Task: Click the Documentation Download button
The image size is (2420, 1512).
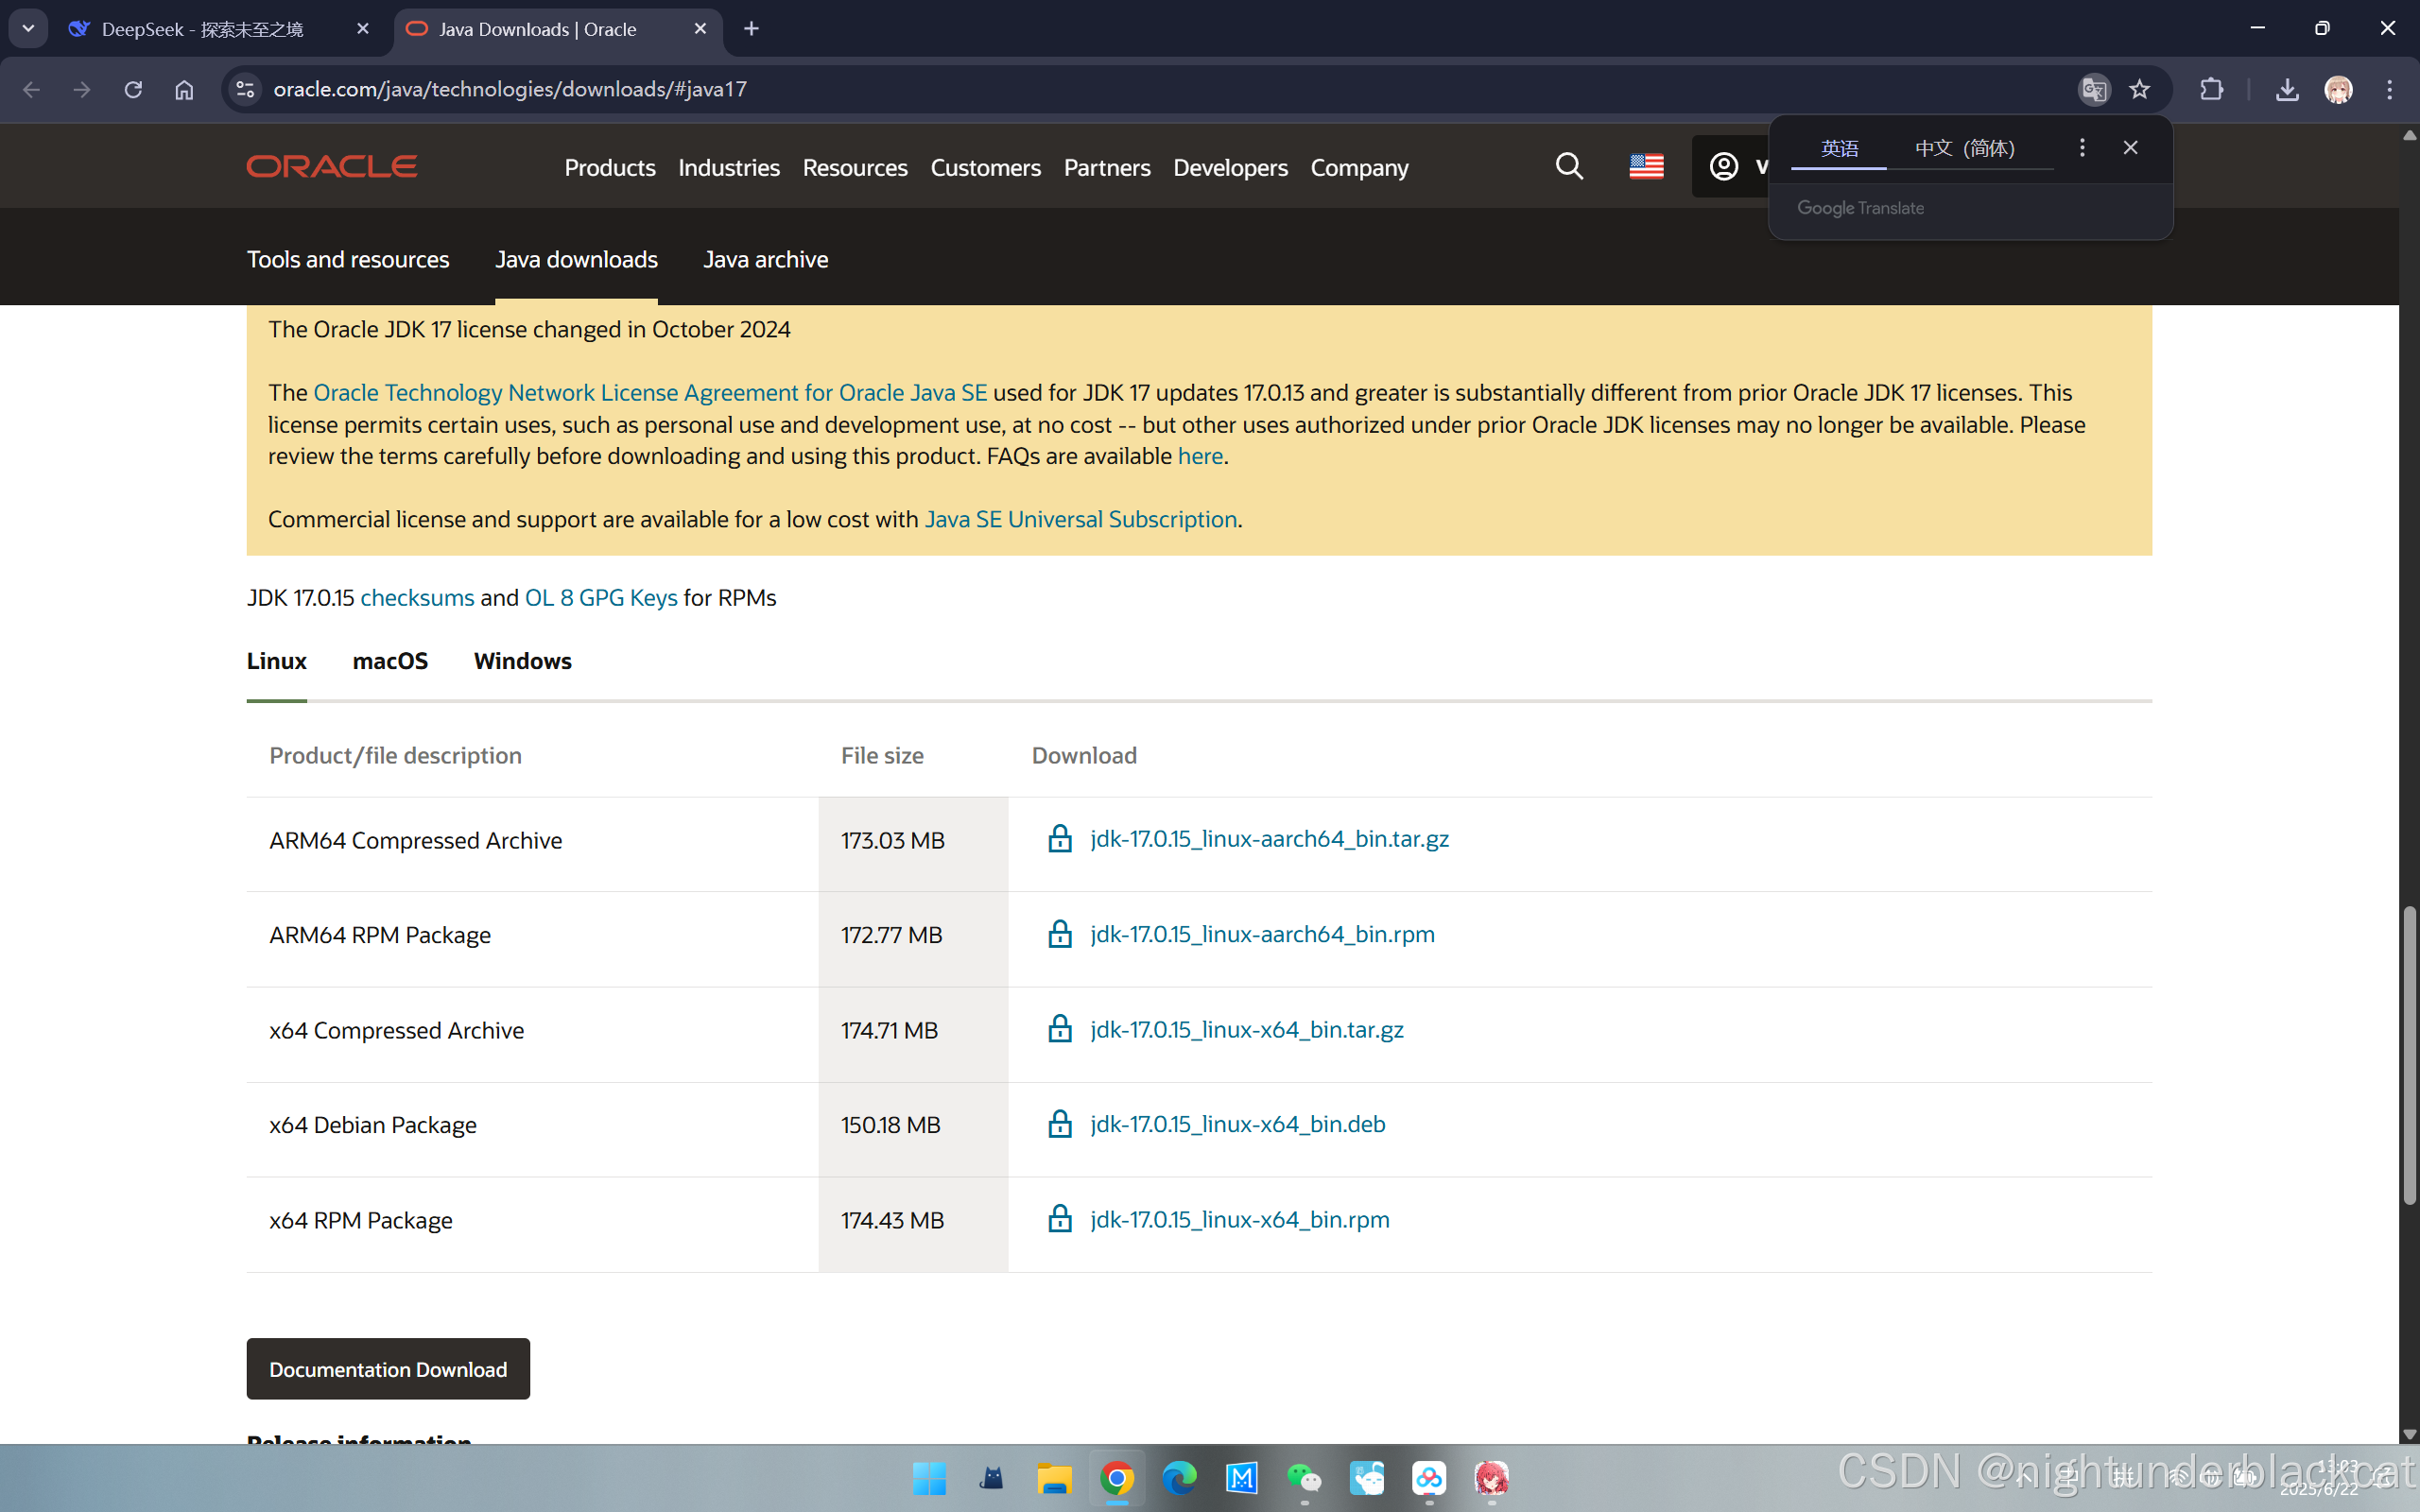Action: tap(388, 1368)
